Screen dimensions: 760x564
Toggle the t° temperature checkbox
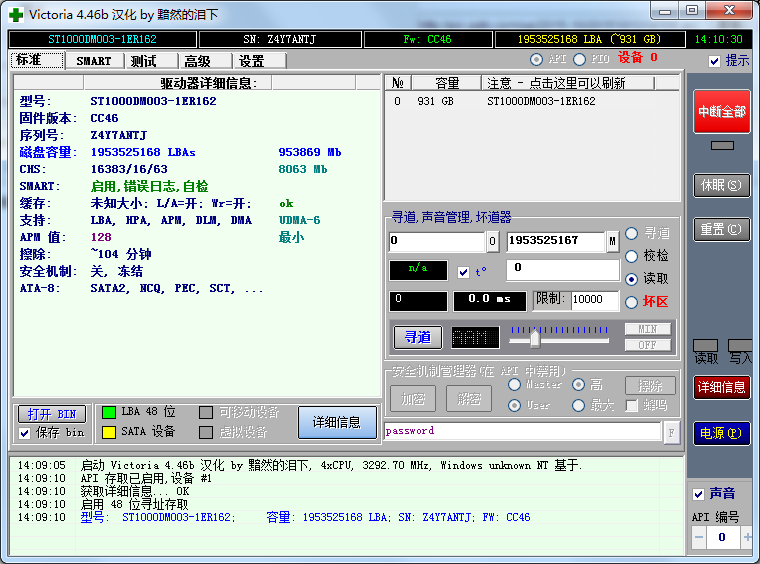(463, 272)
